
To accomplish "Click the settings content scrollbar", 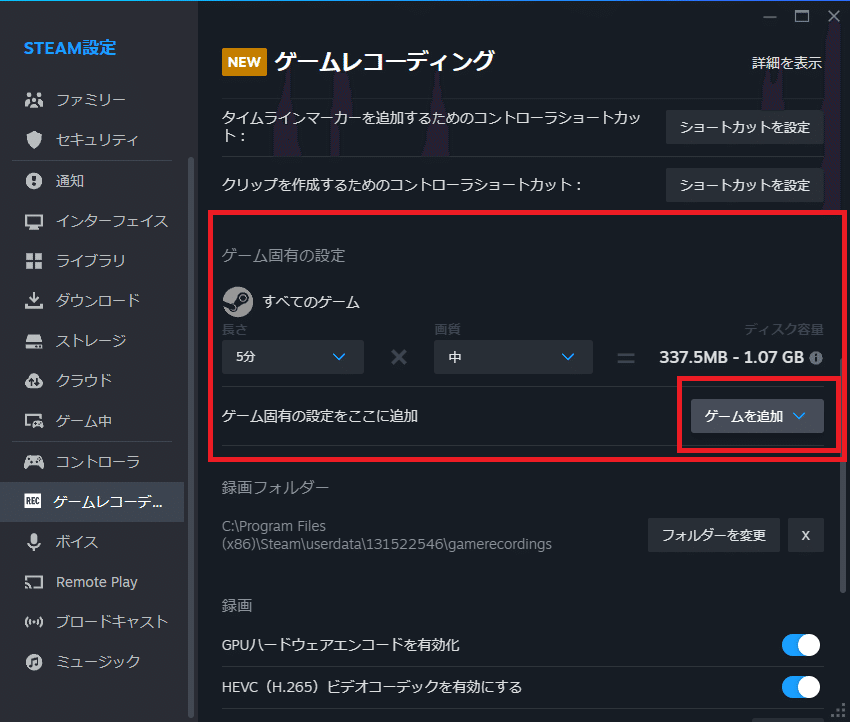I will tap(842, 476).
